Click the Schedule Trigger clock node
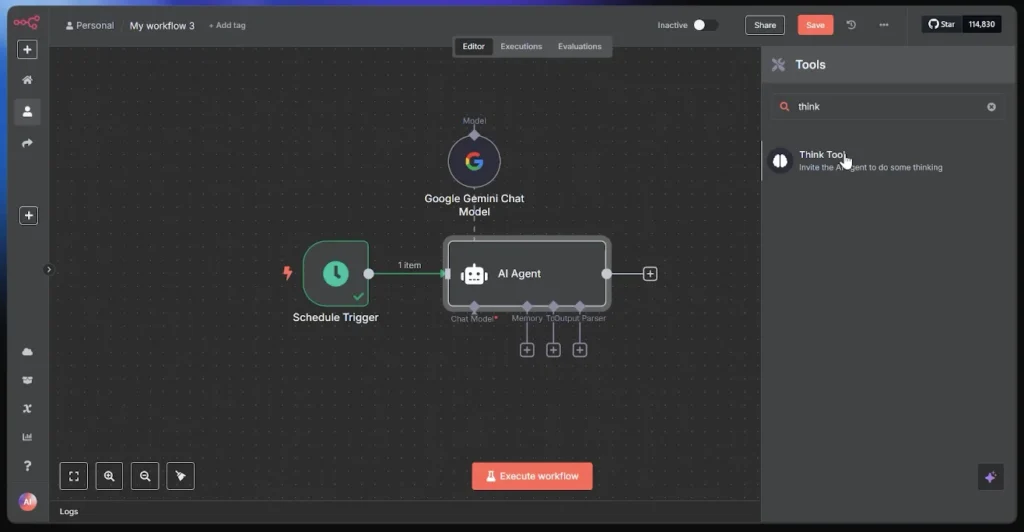The height and width of the screenshot is (532, 1024). [335, 272]
